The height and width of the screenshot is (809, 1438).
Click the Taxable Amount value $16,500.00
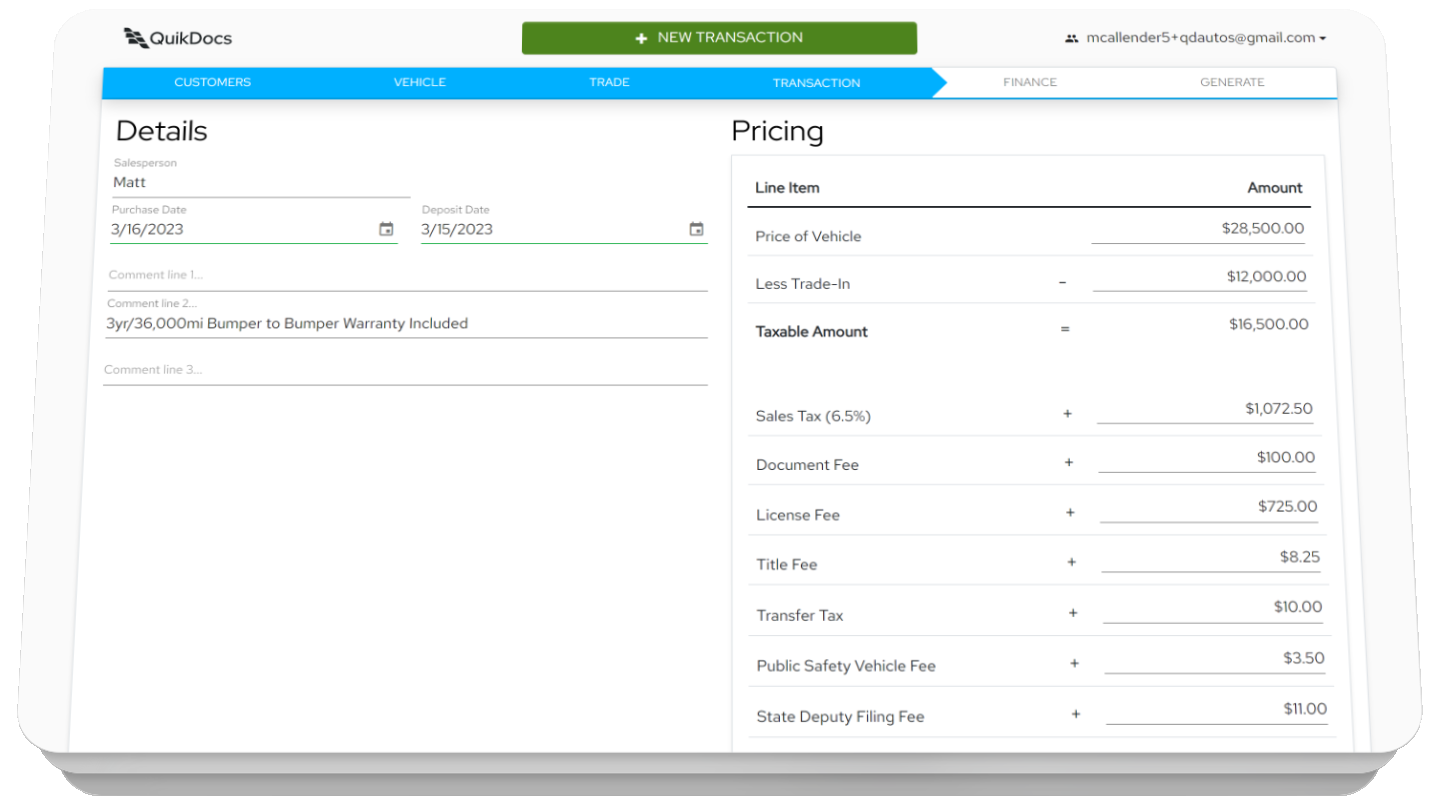point(1268,324)
